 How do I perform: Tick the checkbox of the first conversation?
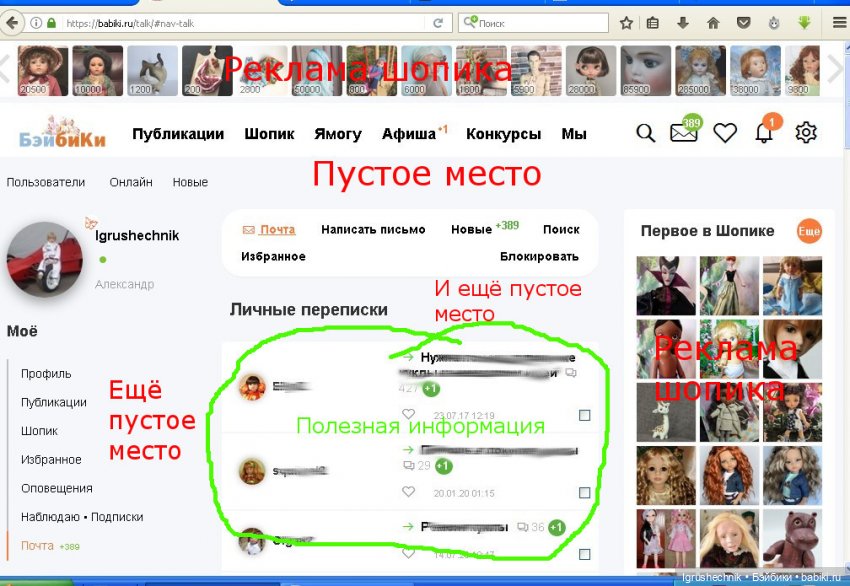click(x=585, y=415)
